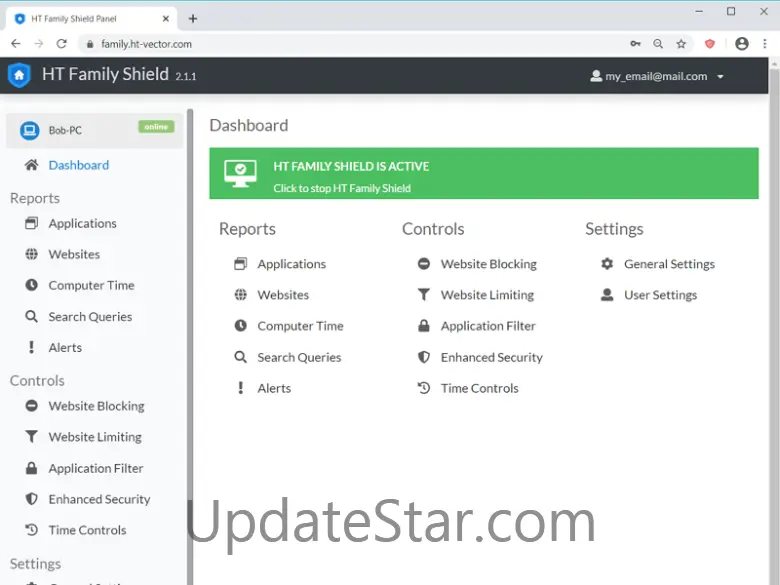Click the Search Queries magnifier icon in main panel
This screenshot has width=780, height=585.
coord(240,357)
